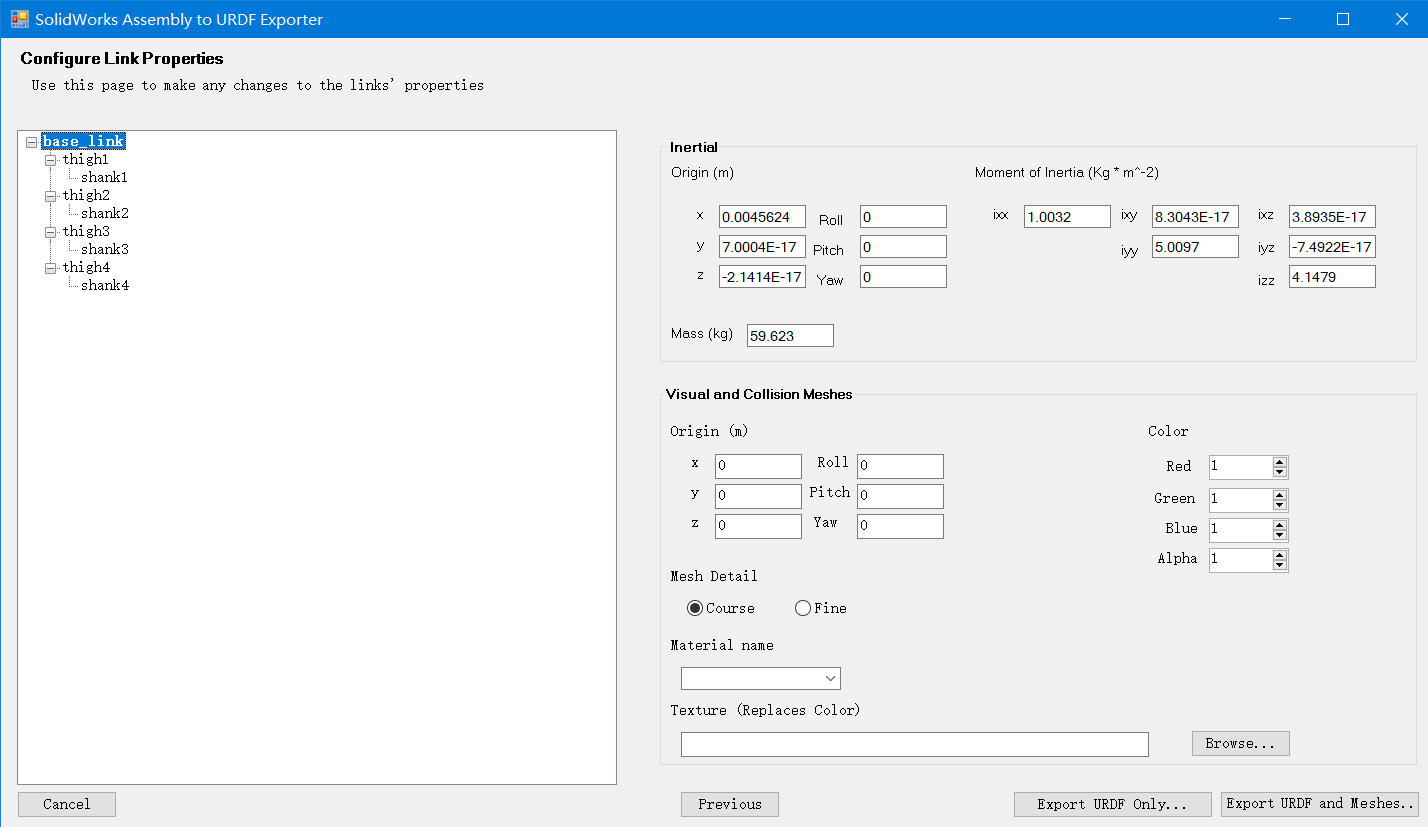Click the Mass (kg) field
Viewport: 1428px width, 827px height.
click(790, 336)
